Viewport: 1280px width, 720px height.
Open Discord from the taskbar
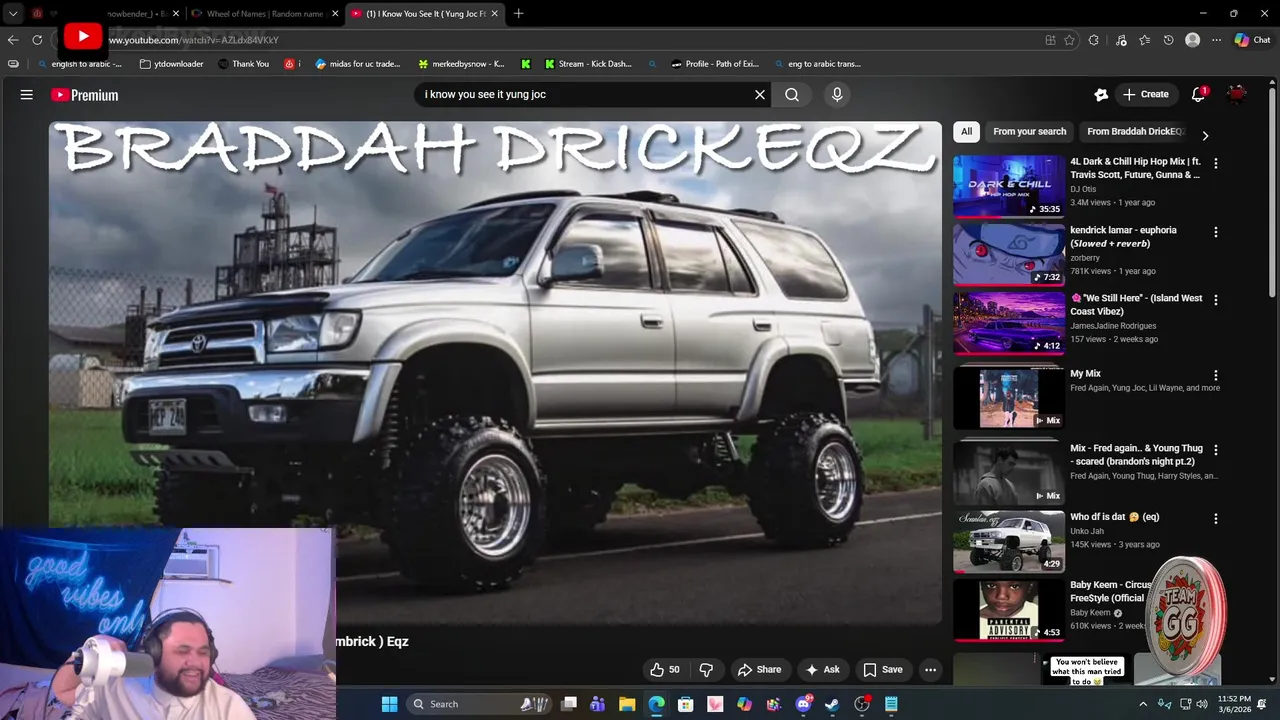[x=803, y=704]
